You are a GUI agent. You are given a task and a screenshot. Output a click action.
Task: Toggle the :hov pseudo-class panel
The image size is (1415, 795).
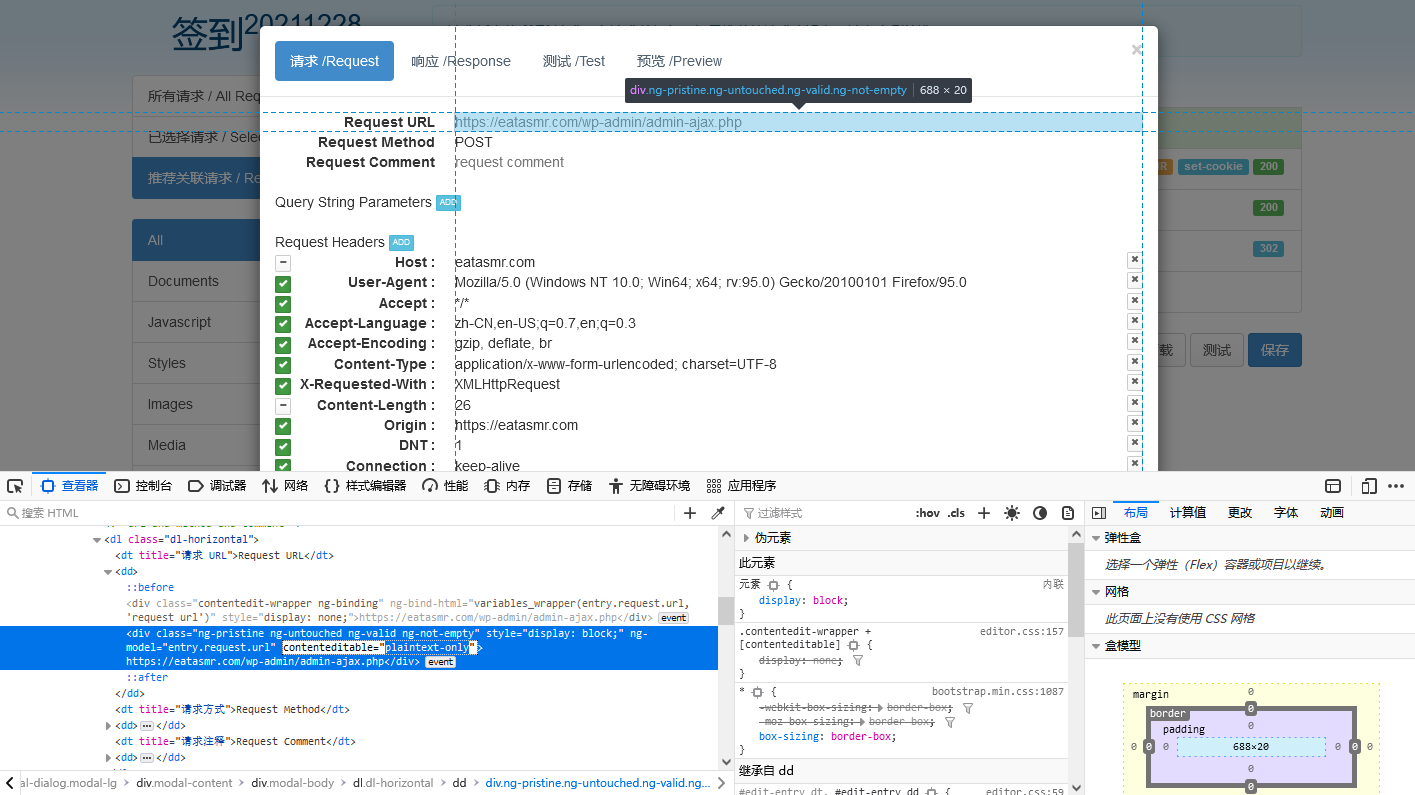(x=928, y=512)
